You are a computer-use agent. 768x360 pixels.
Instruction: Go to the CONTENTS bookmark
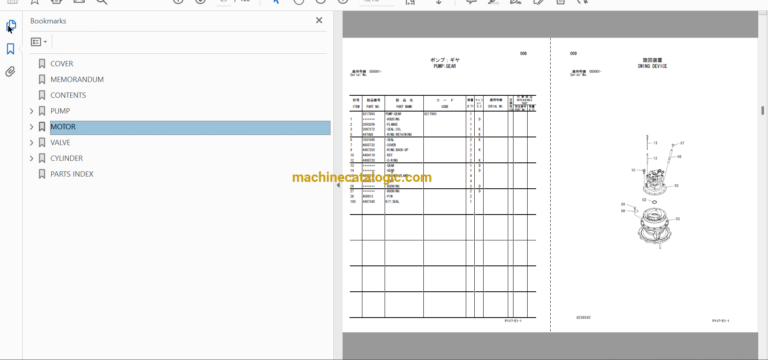tap(68, 95)
